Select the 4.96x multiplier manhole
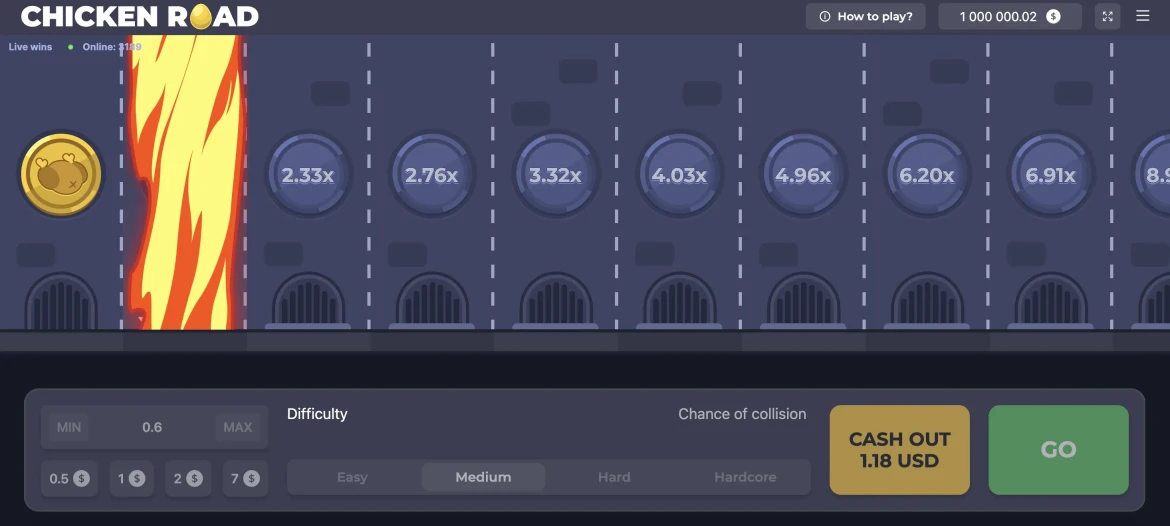The image size is (1170, 526). (803, 175)
